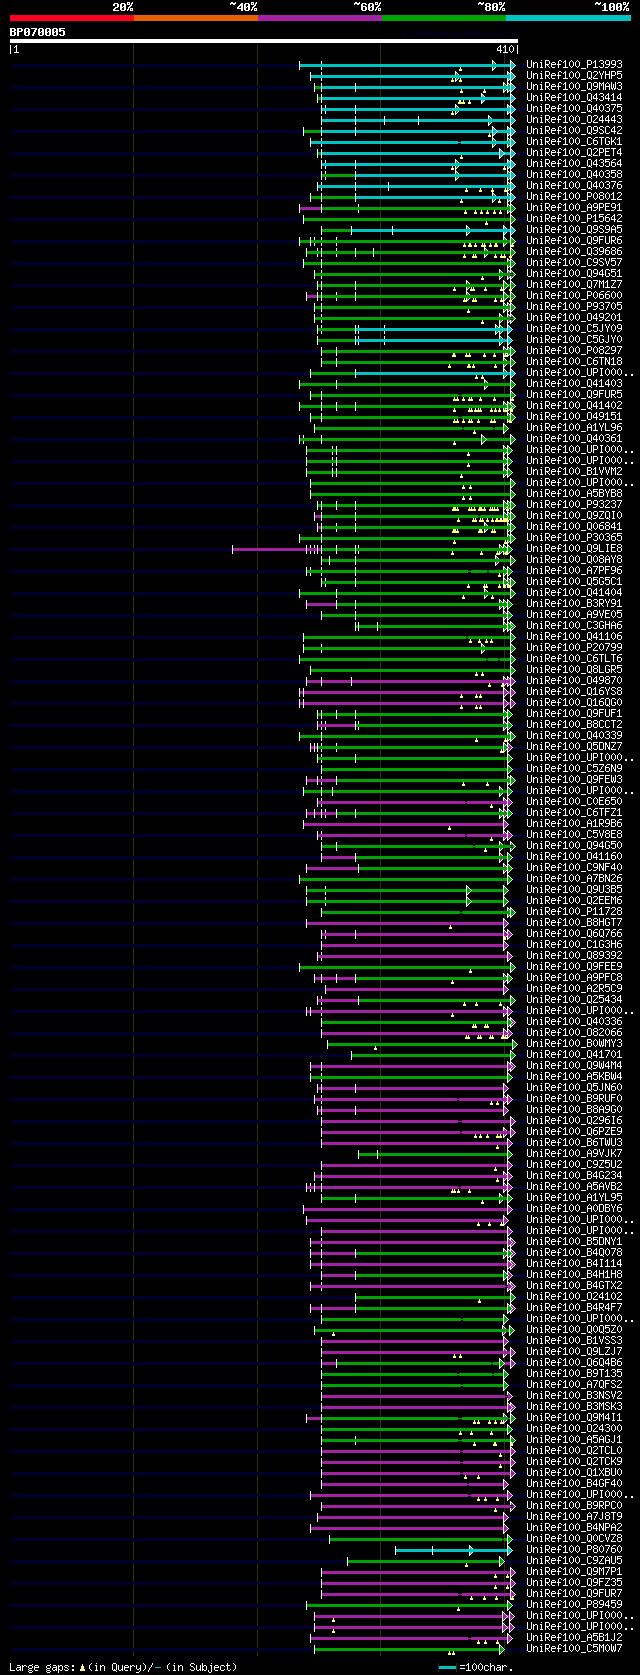The image size is (640, 1675).
Task: Click the UniRef100_P11728 hit label
Action: click(x=574, y=912)
